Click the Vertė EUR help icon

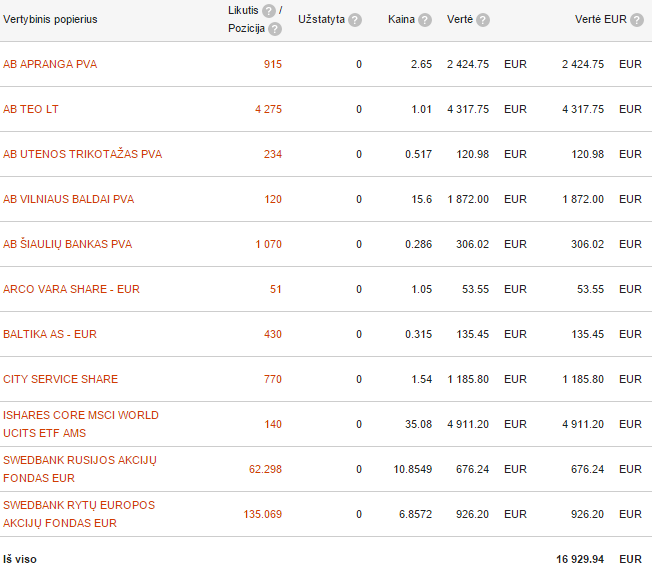tap(637, 20)
